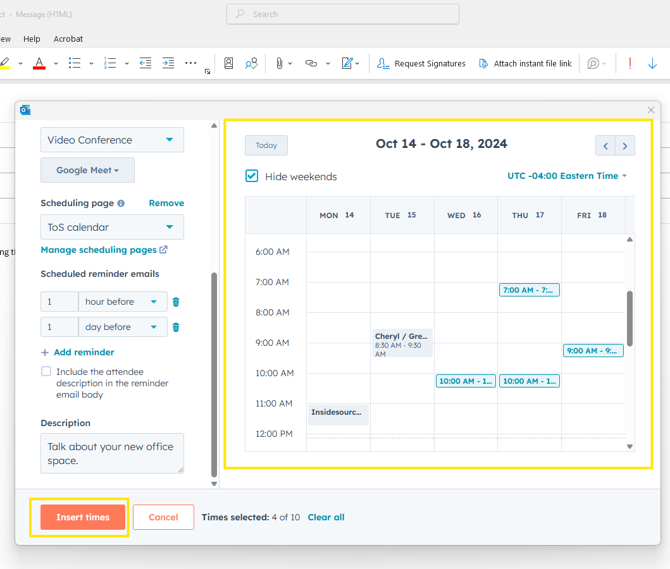Click the increase indent icon
This screenshot has width=670, height=569.
[x=168, y=63]
